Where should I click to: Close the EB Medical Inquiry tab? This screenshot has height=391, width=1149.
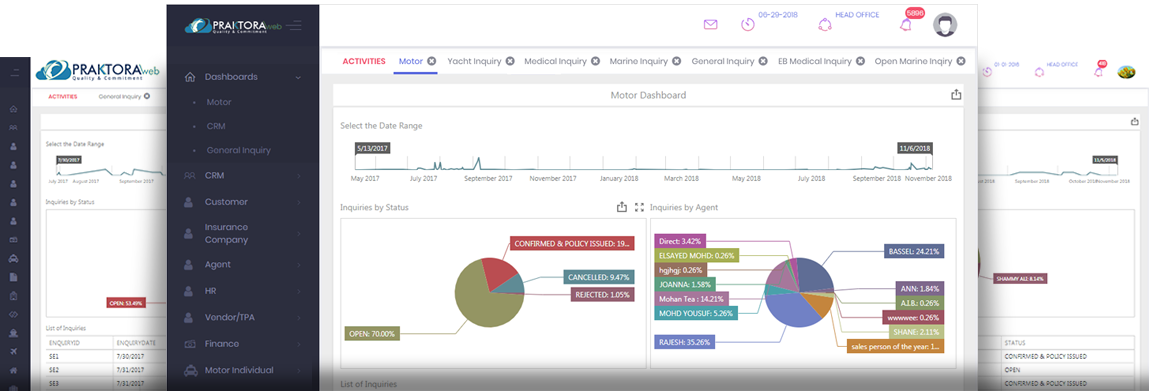860,62
